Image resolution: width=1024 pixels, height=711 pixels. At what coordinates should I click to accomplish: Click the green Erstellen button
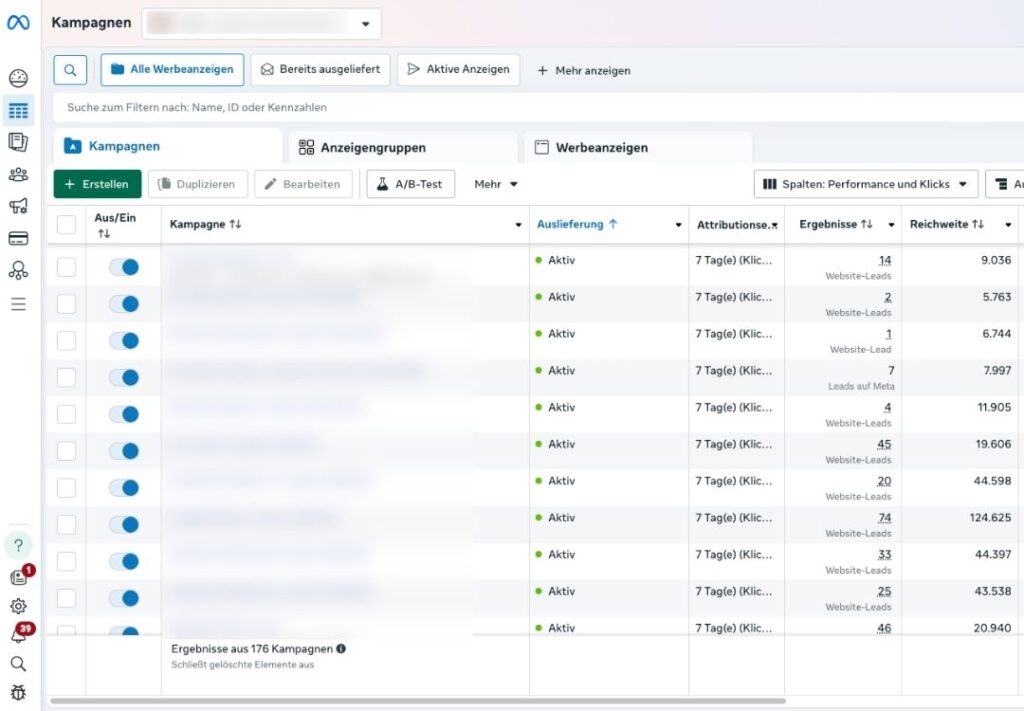[97, 184]
